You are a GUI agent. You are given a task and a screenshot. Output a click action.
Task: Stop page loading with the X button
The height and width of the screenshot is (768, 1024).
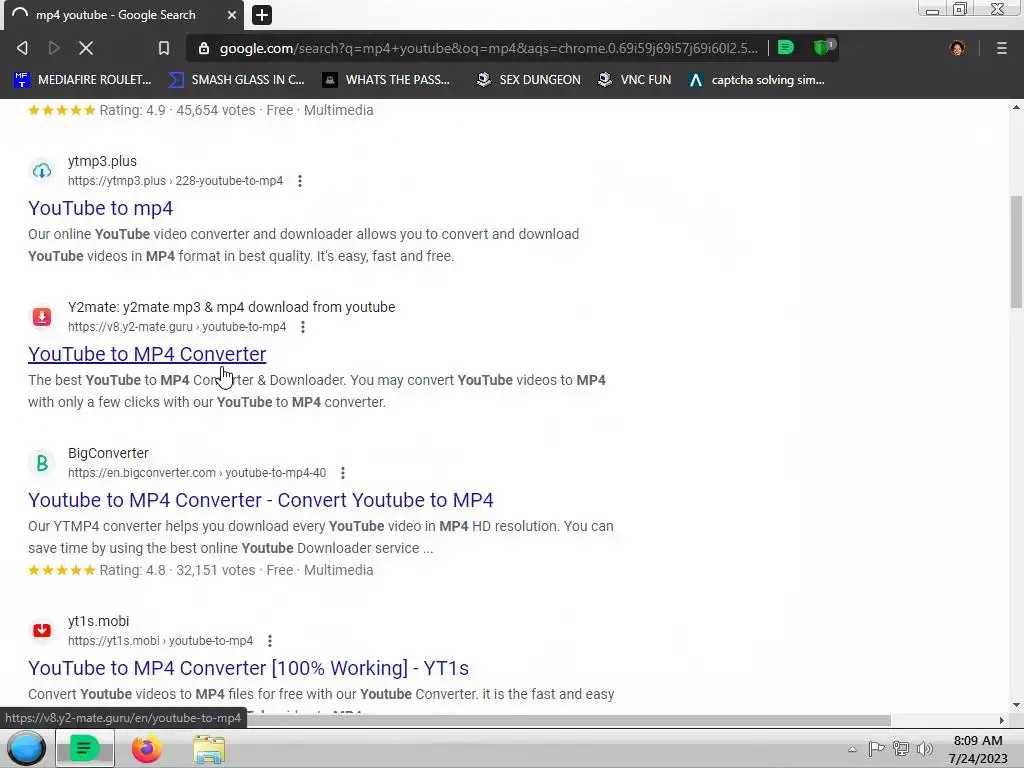(86, 48)
